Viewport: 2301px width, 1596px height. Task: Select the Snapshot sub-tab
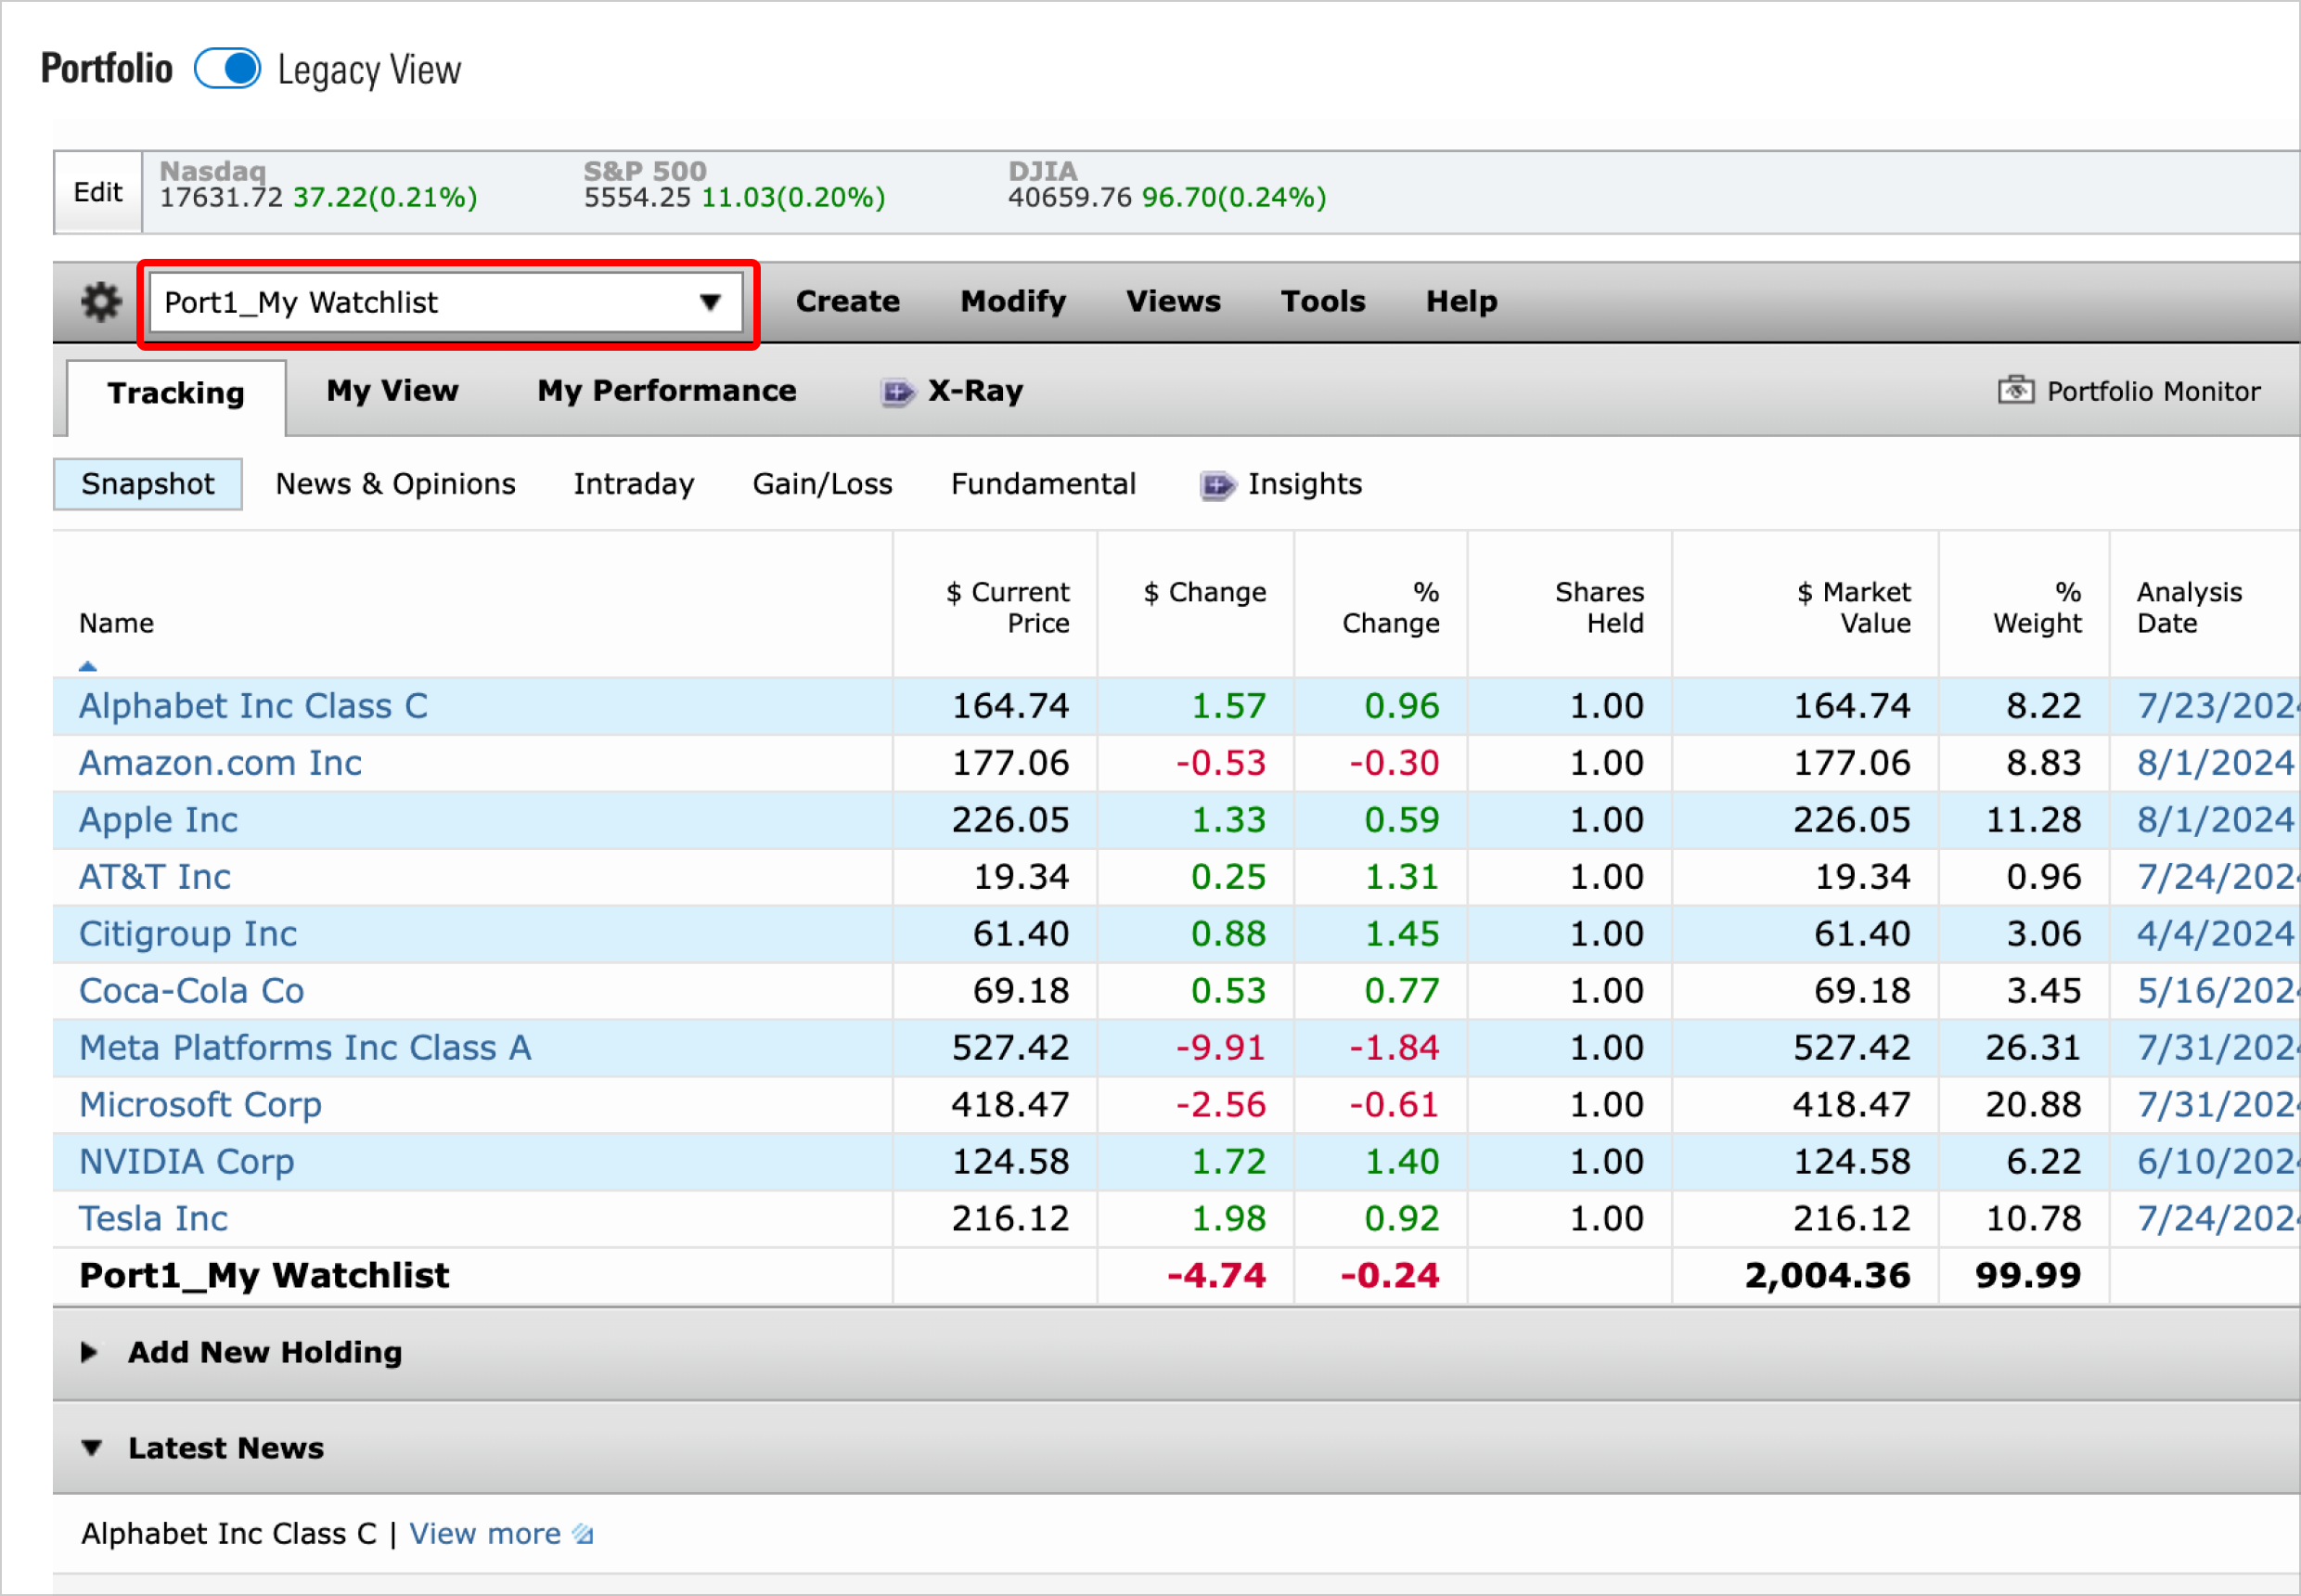pos(147,484)
